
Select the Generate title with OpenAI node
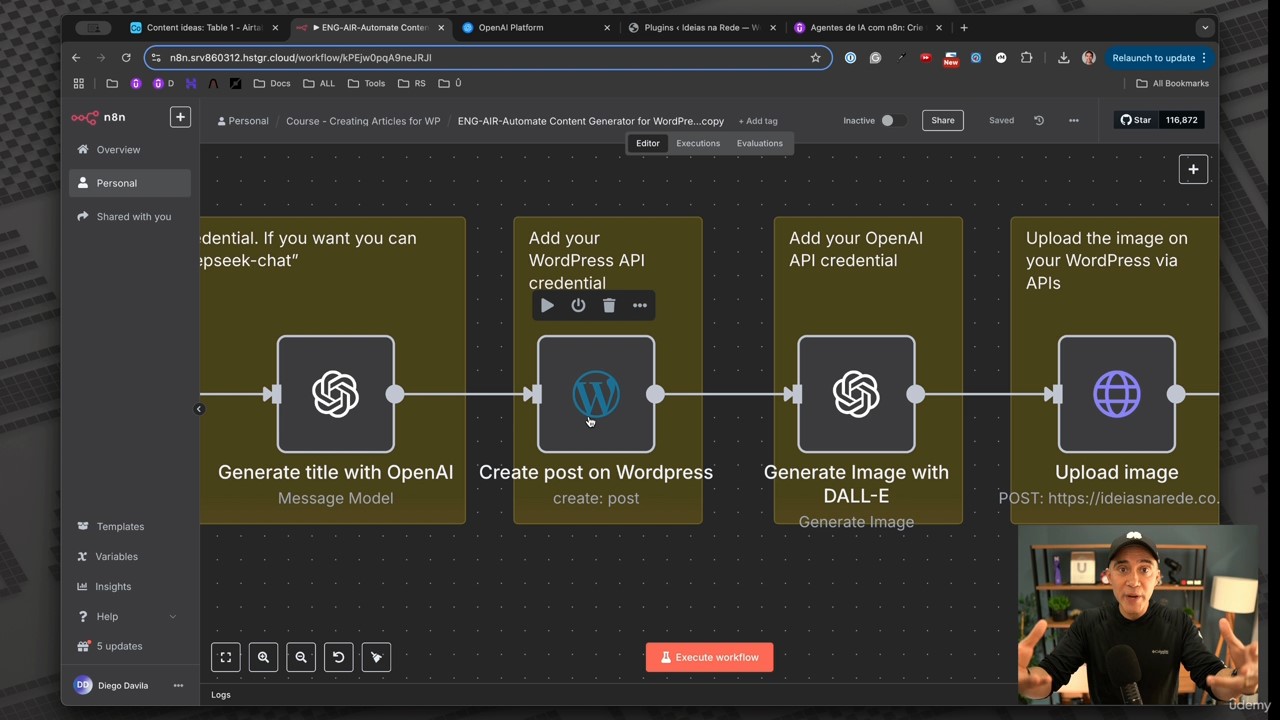[336, 394]
